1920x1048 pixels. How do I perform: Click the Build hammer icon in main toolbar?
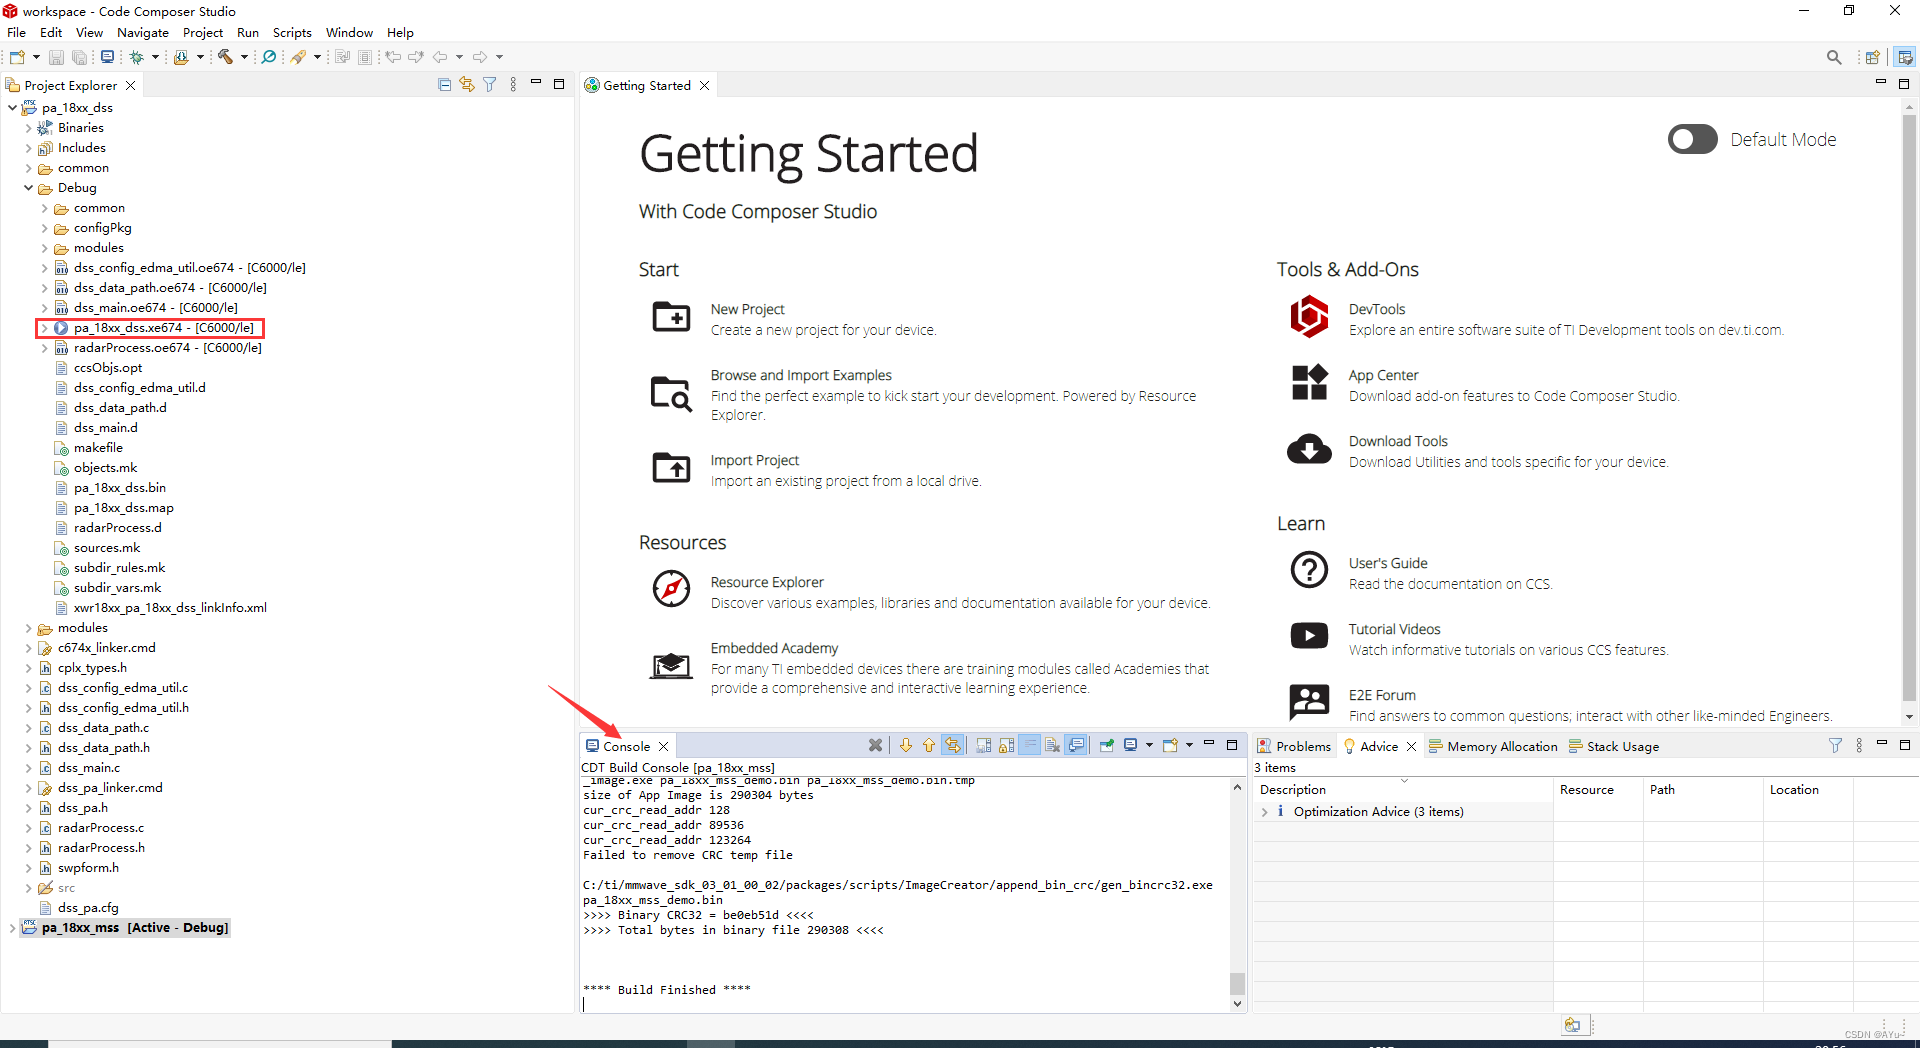pyautogui.click(x=226, y=57)
